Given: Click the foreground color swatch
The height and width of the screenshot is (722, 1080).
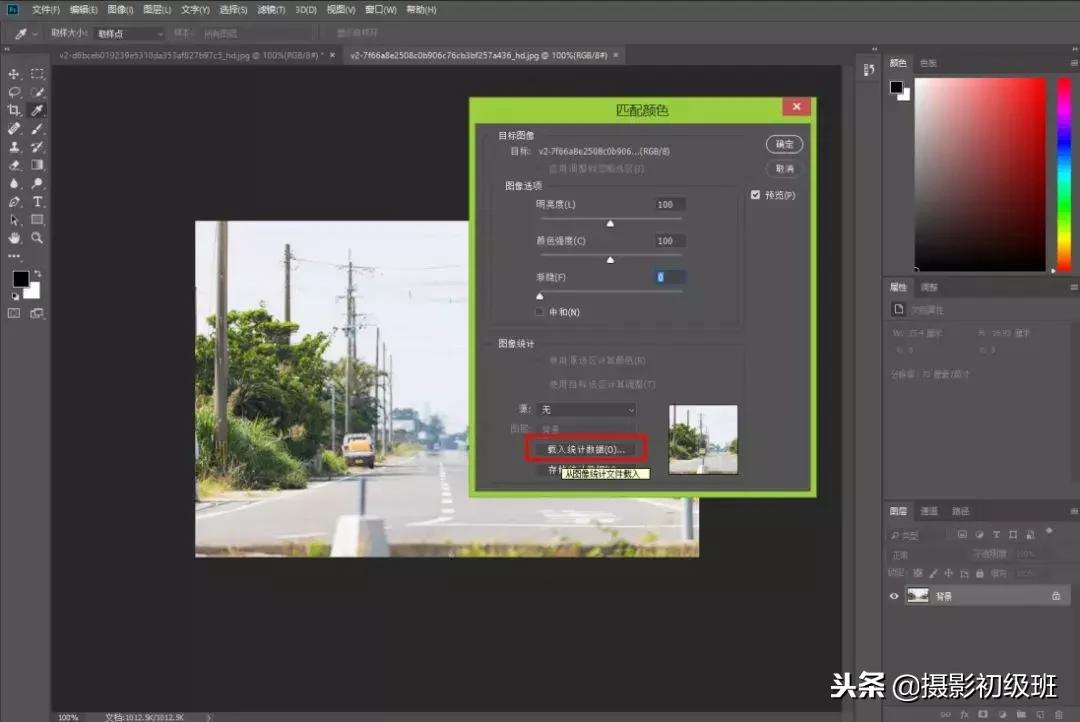Looking at the screenshot, I should 22,277.
